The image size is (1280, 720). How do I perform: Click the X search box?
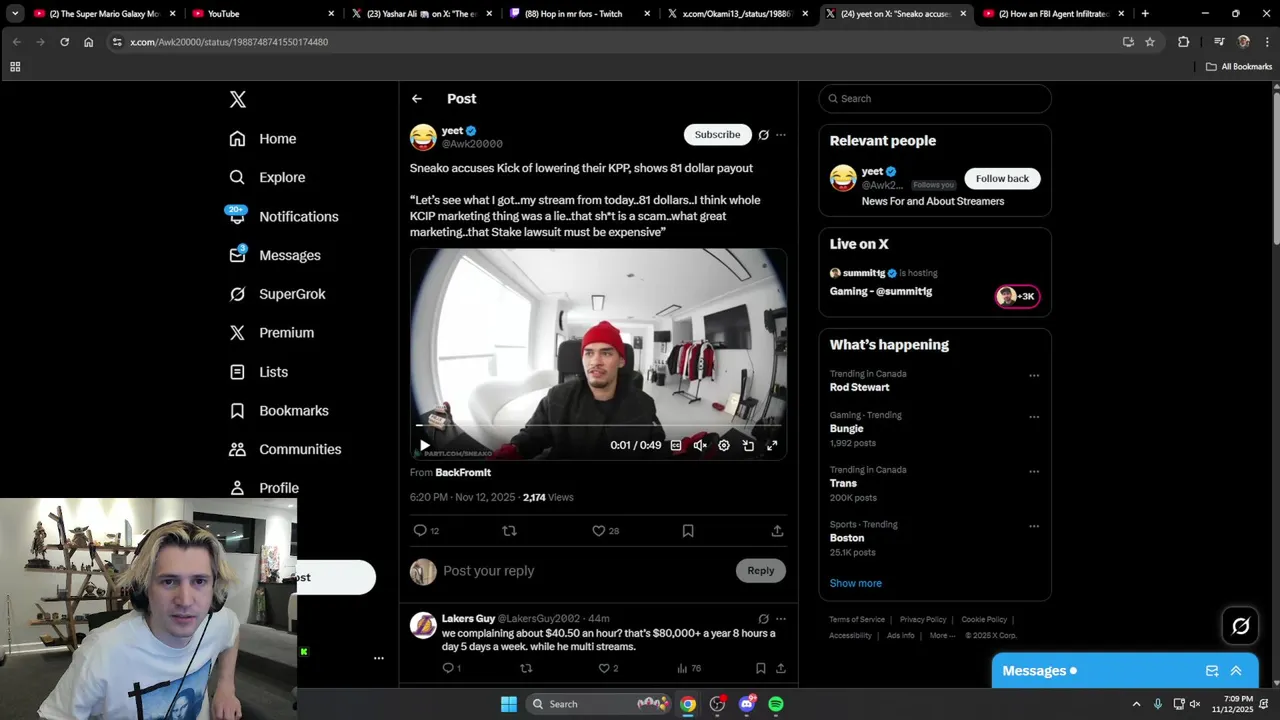[935, 99]
